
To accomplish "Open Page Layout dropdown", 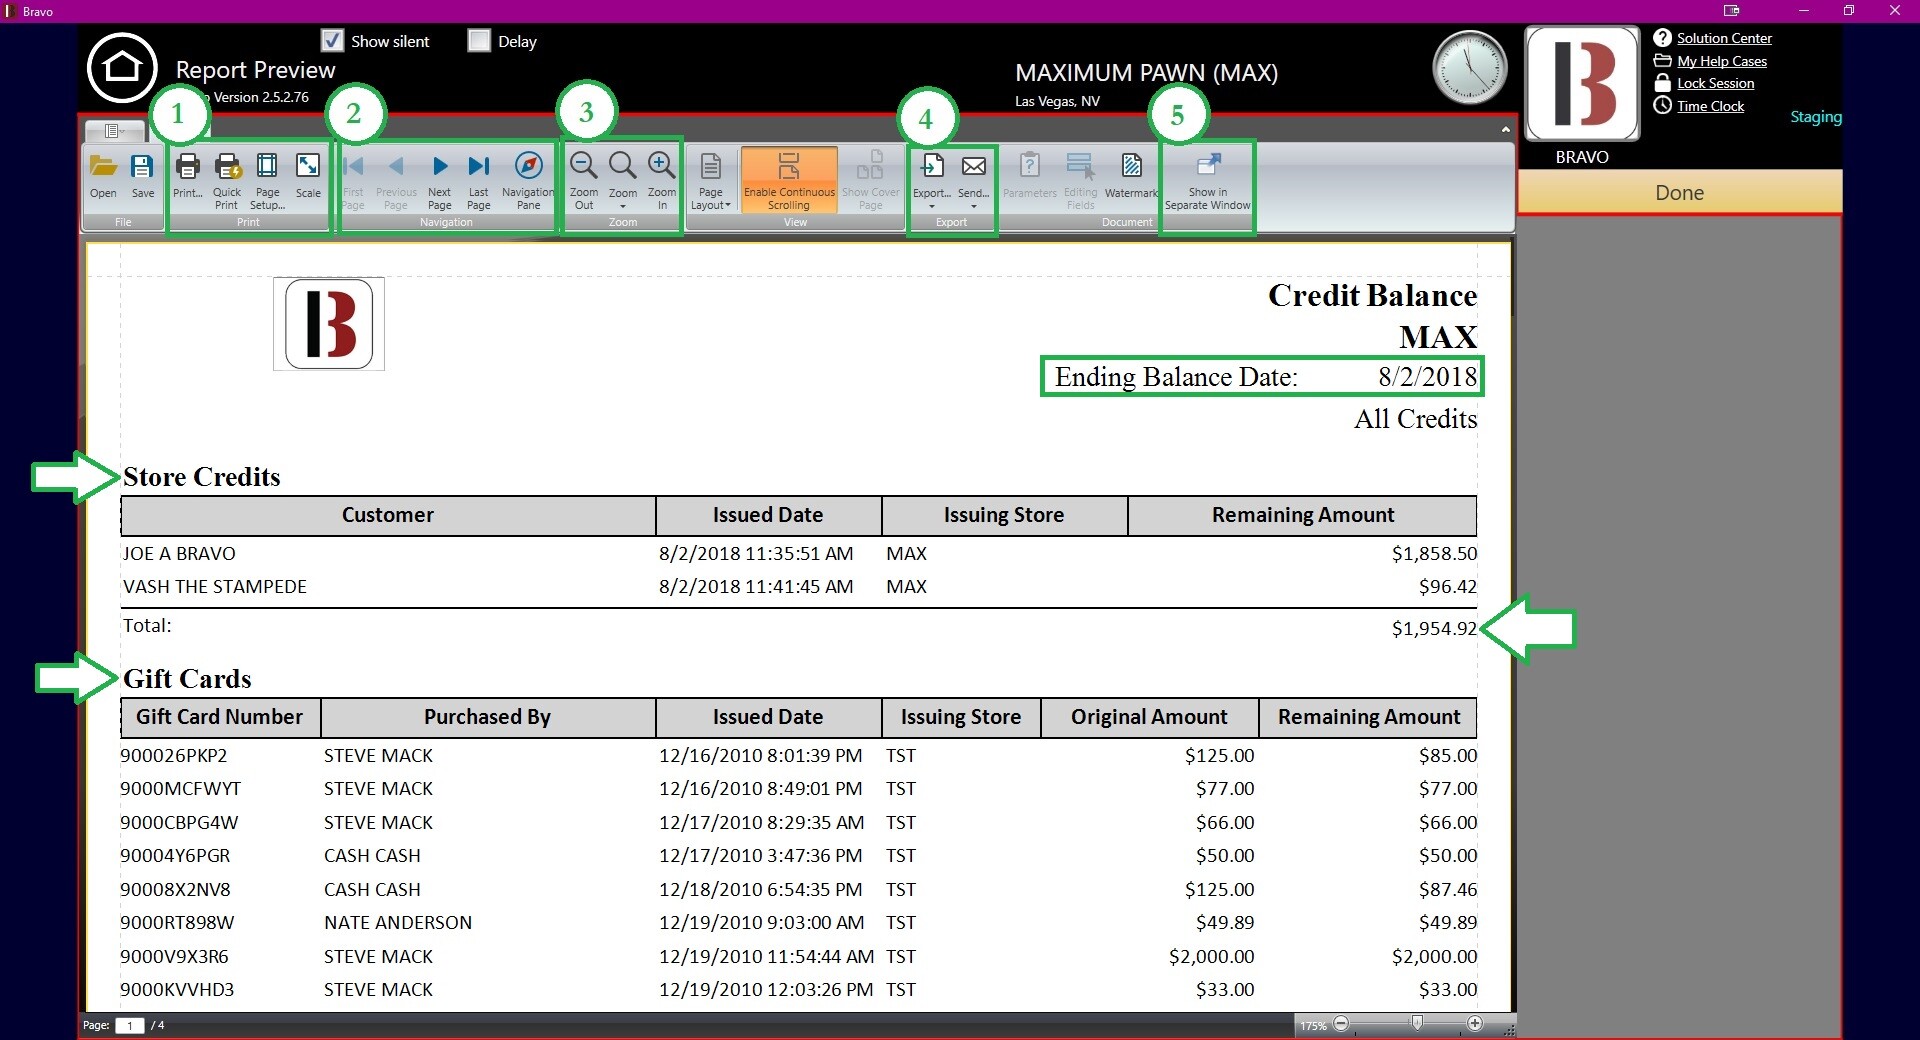I will (711, 180).
